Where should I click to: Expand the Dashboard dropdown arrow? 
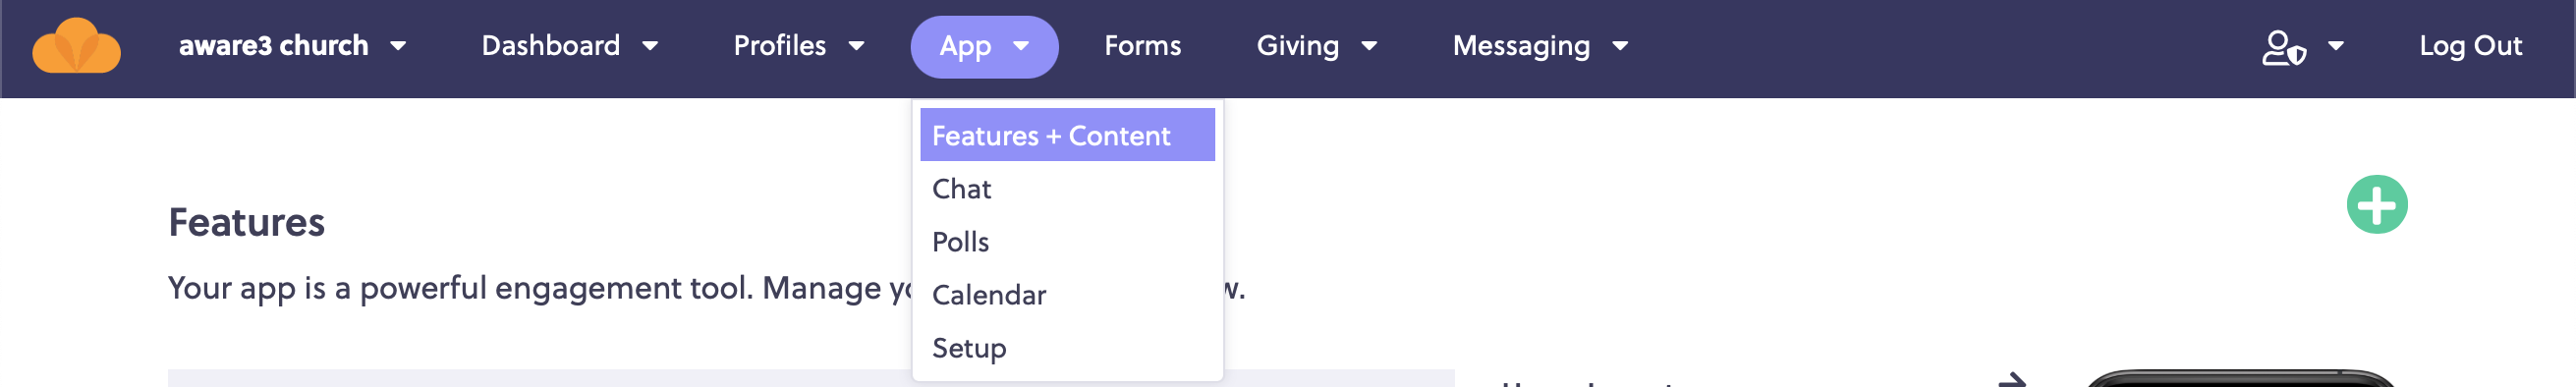(x=650, y=46)
